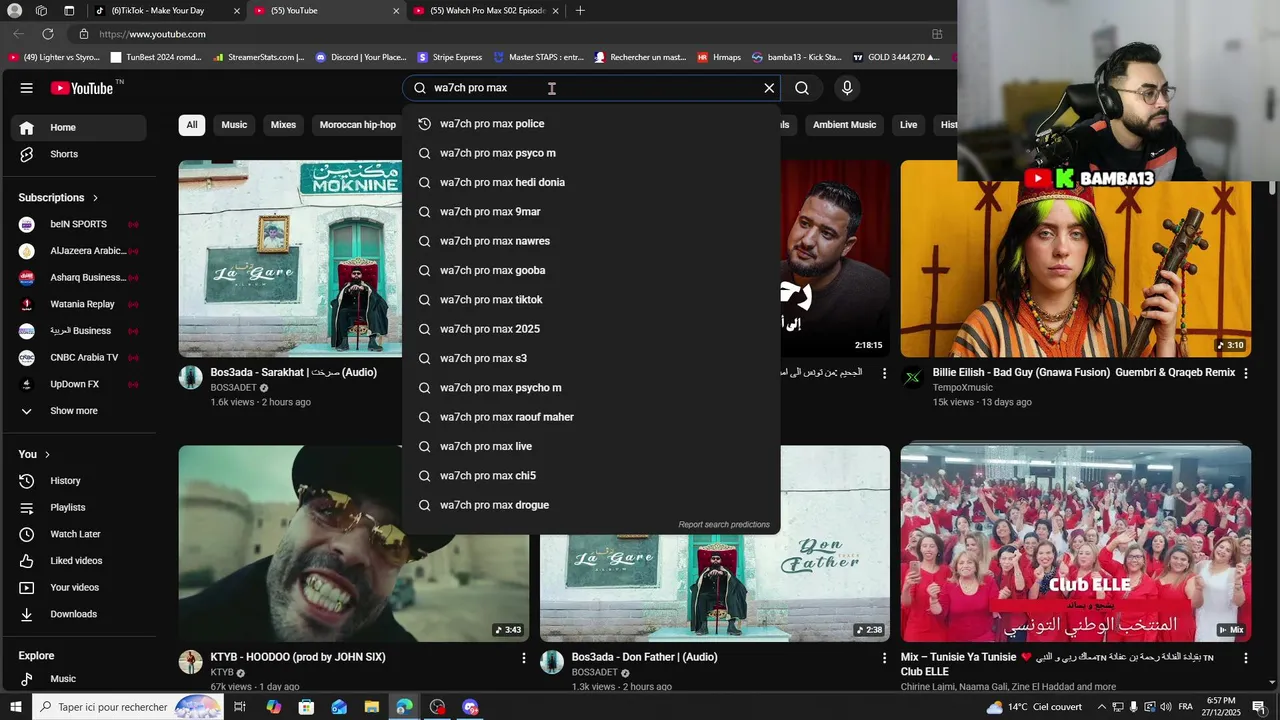Choose suggestion wa7ch pro max raouf maher
Viewport: 1280px width, 720px height.
[591, 417]
